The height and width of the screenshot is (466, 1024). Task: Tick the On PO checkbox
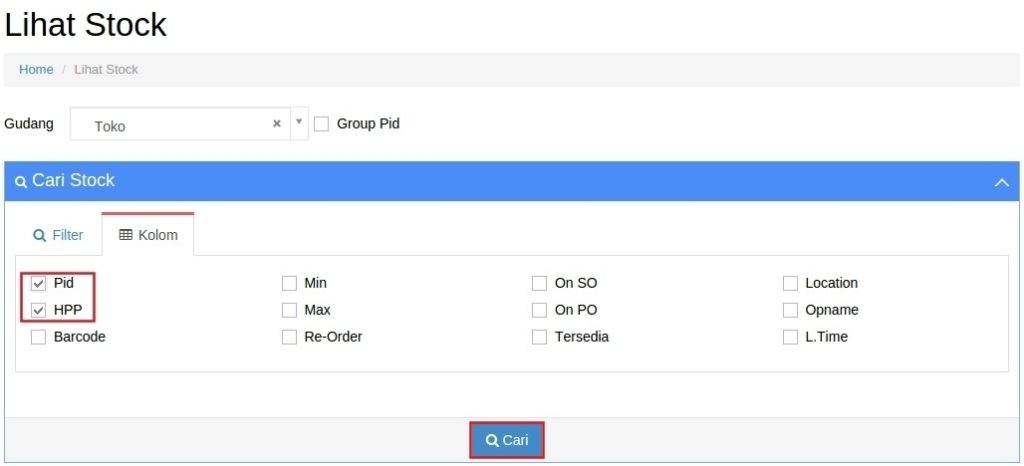[x=539, y=311]
